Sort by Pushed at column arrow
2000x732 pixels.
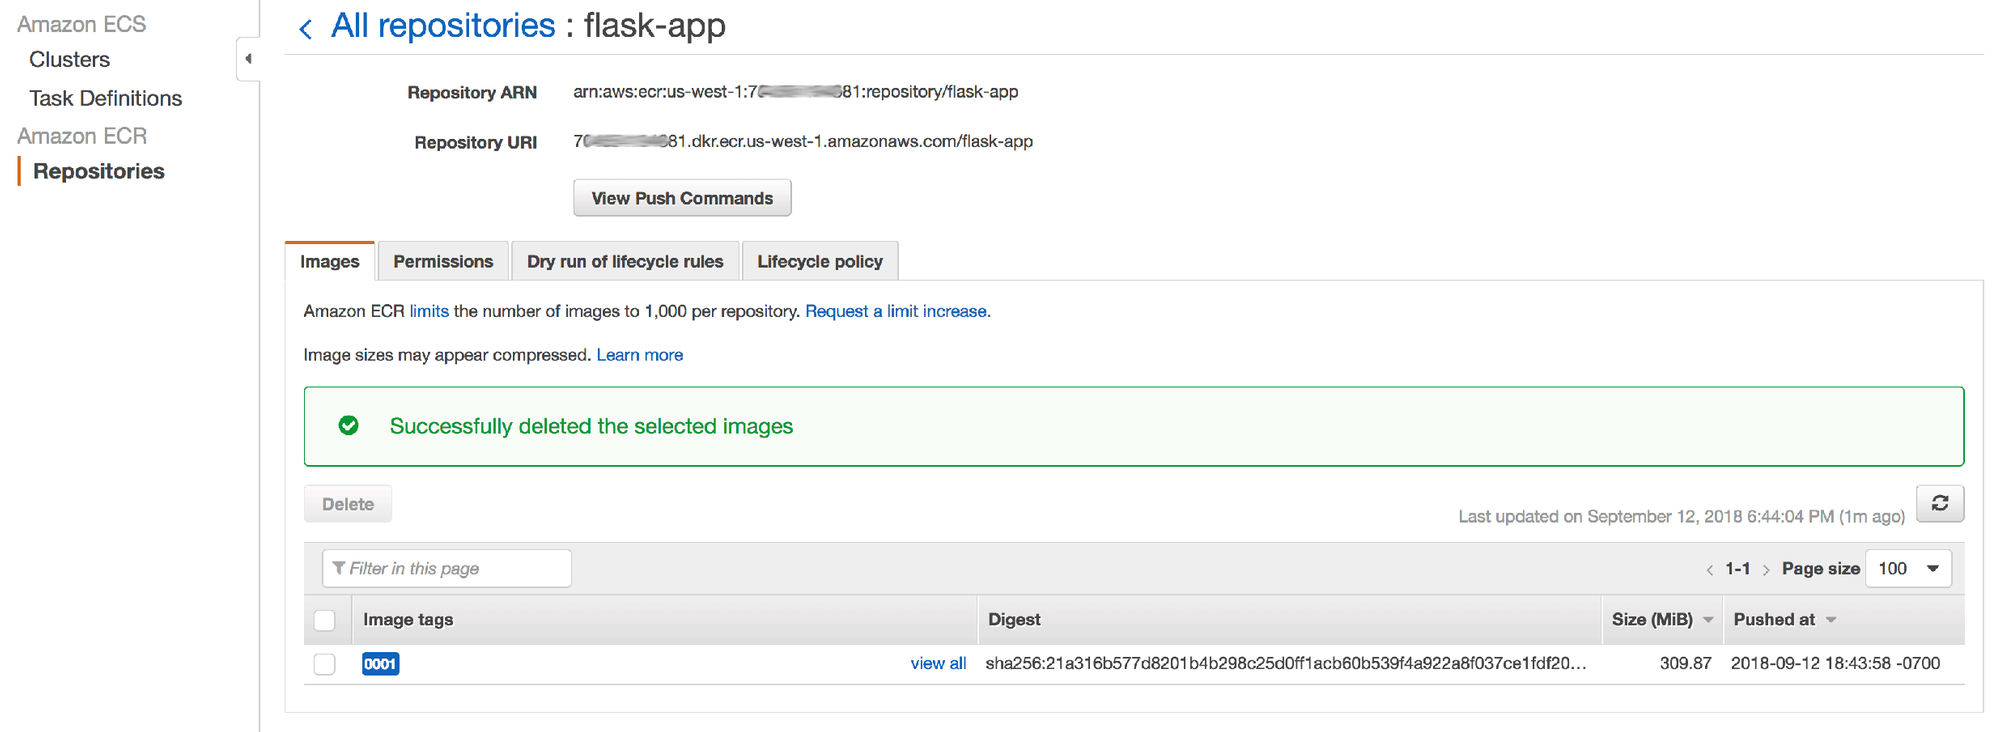click(1831, 620)
